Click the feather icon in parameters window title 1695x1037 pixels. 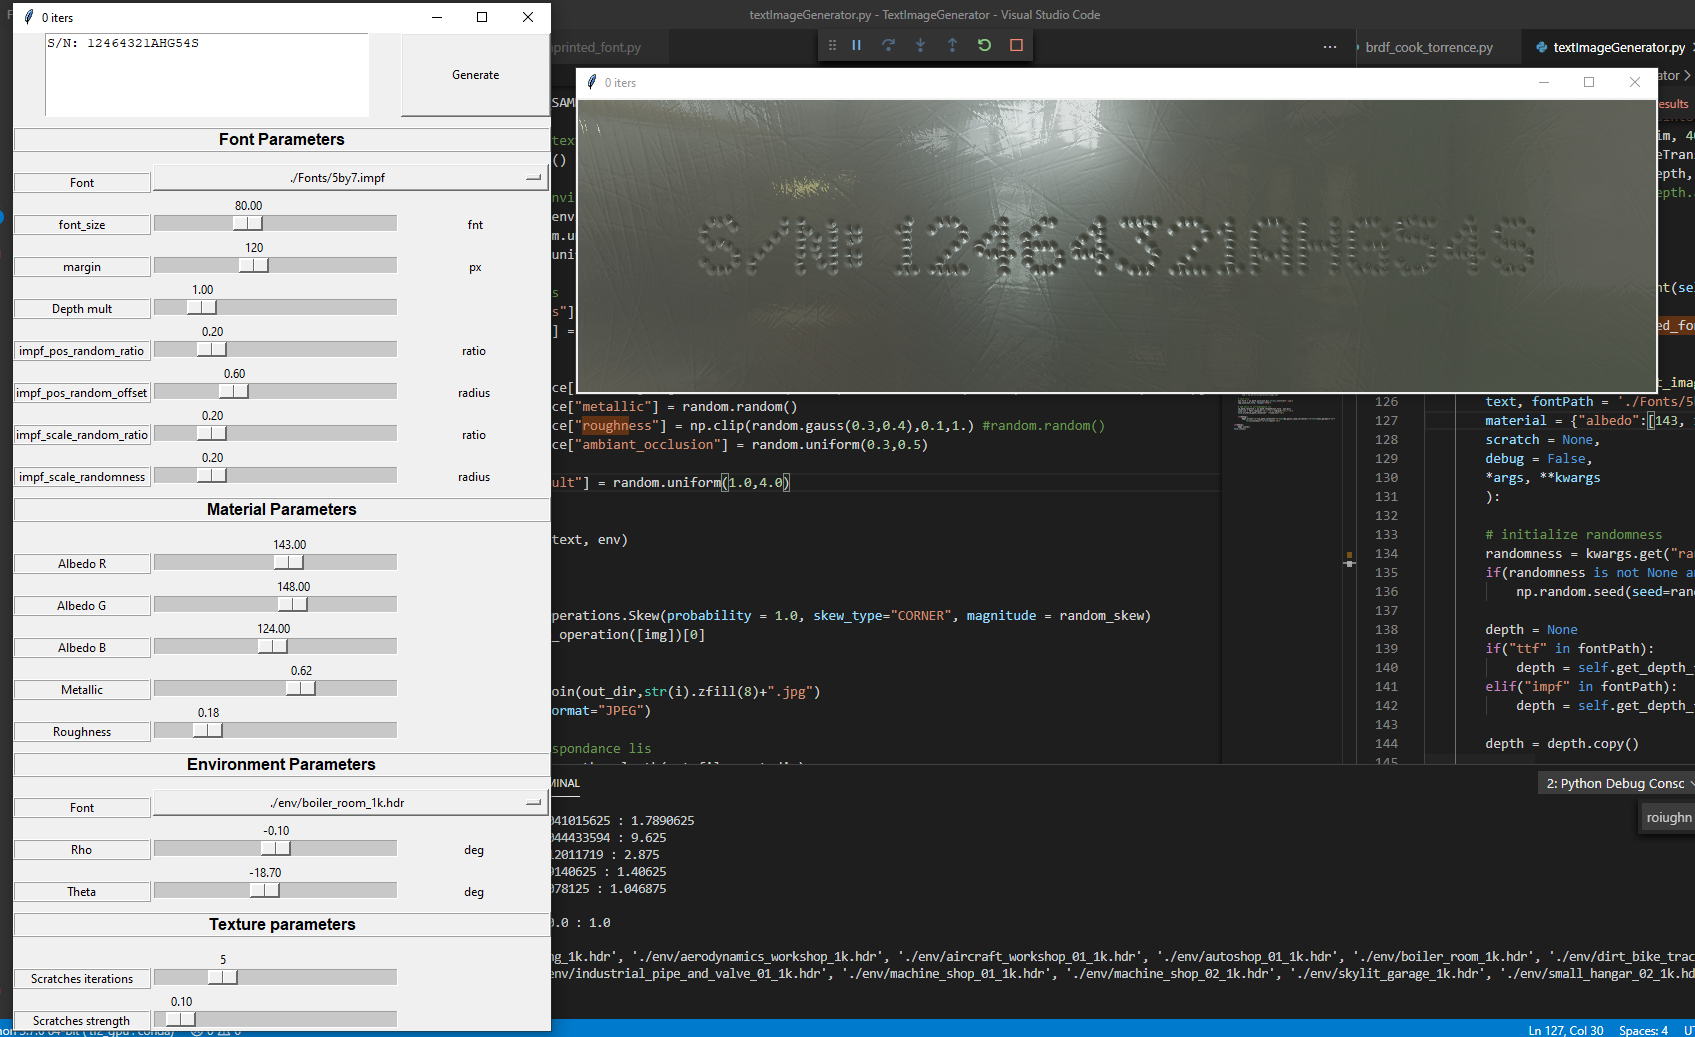point(29,17)
